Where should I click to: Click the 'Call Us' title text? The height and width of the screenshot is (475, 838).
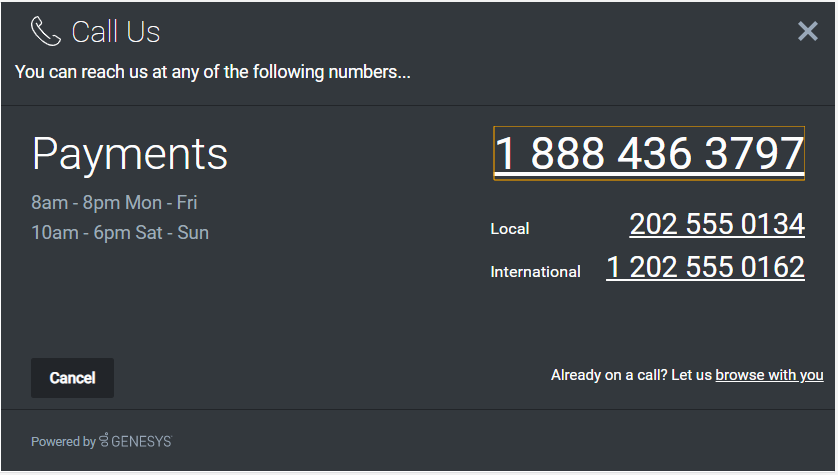pyautogui.click(x=116, y=32)
